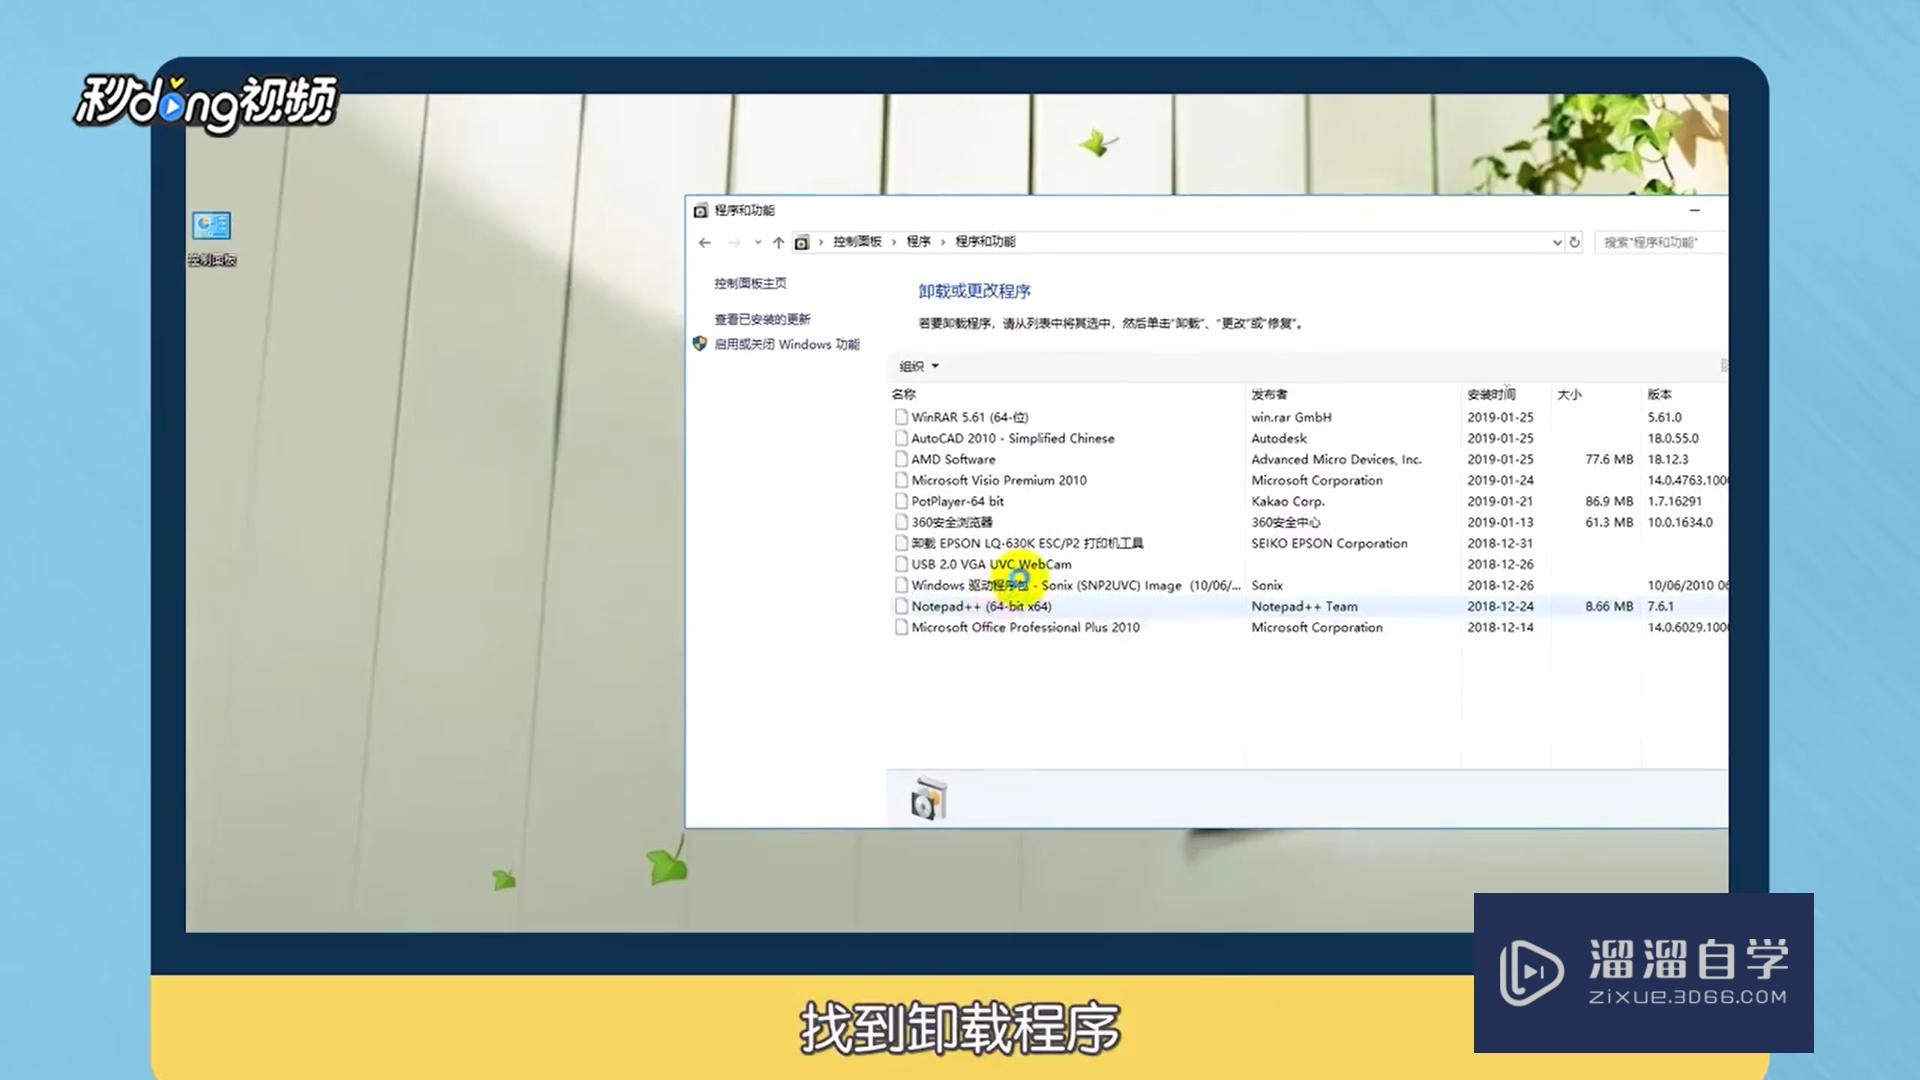
Task: Click AutoCAD 2010 program icon
Action: (901, 438)
